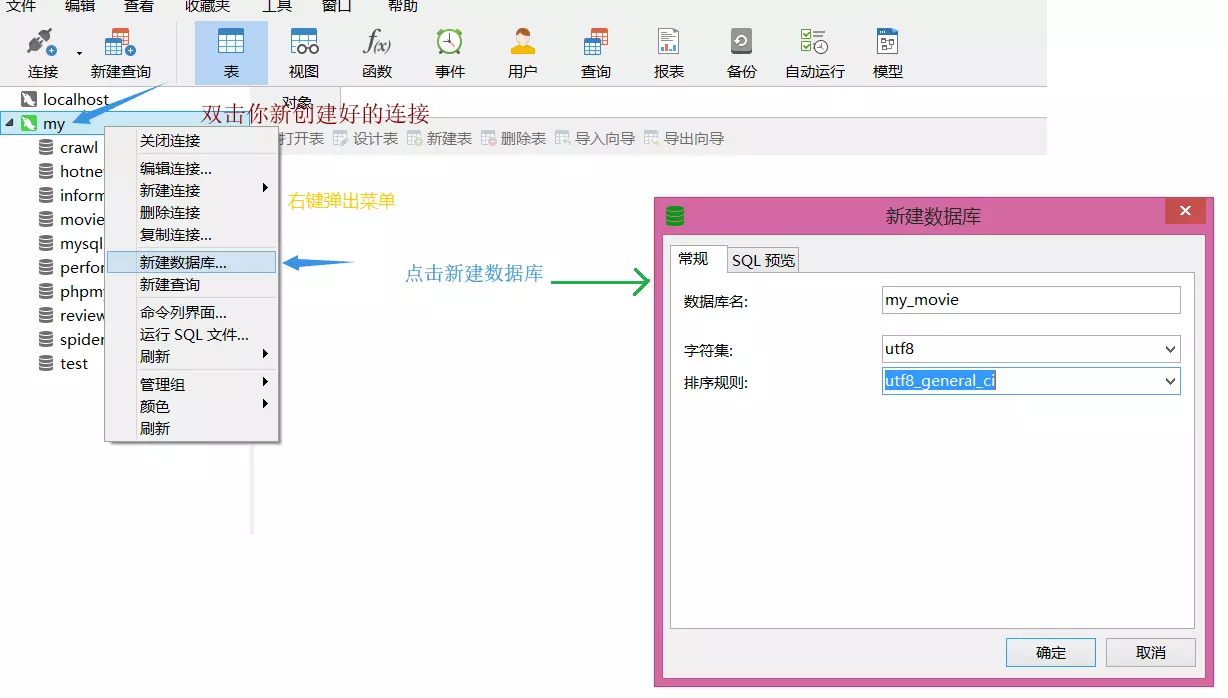This screenshot has height=698, width=1228.
Task: Open 新建查询 from the main toolbar
Action: coord(120,50)
